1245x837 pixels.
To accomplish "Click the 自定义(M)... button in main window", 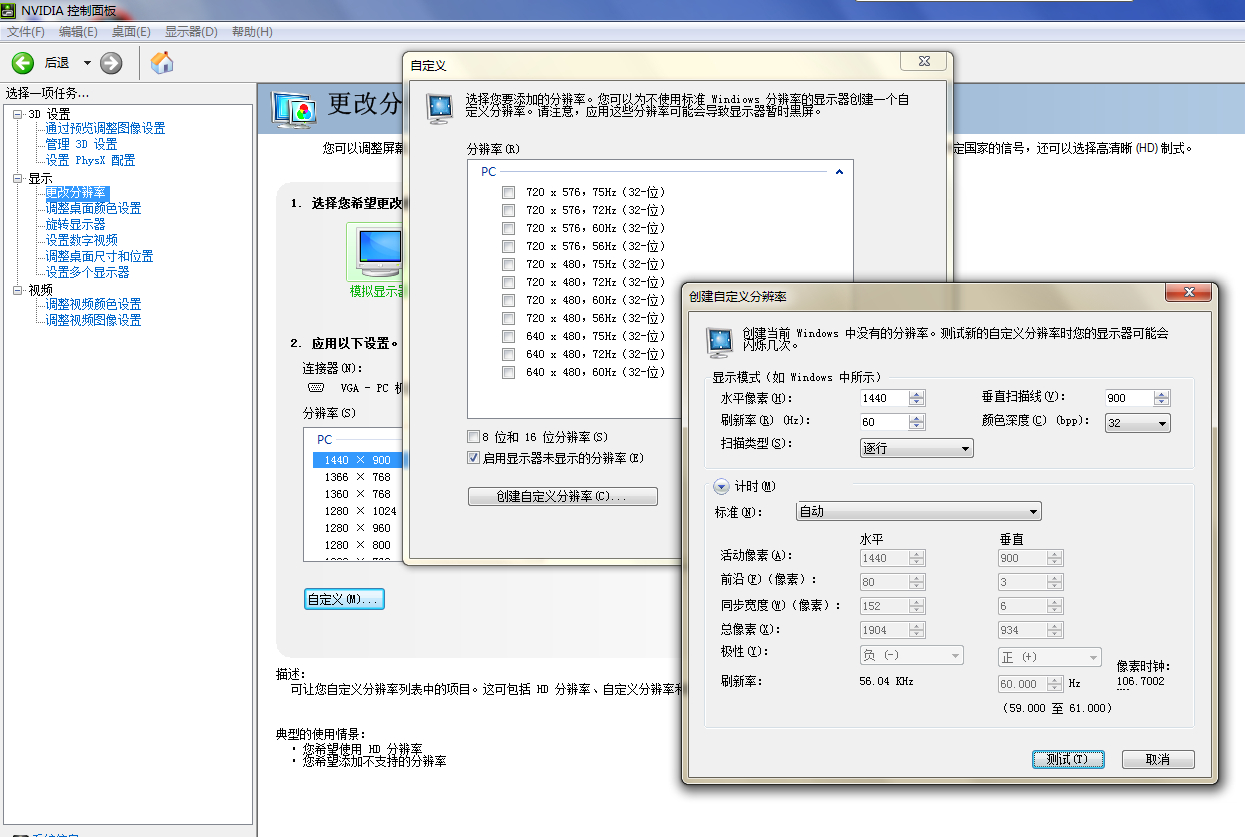I will click(x=344, y=599).
